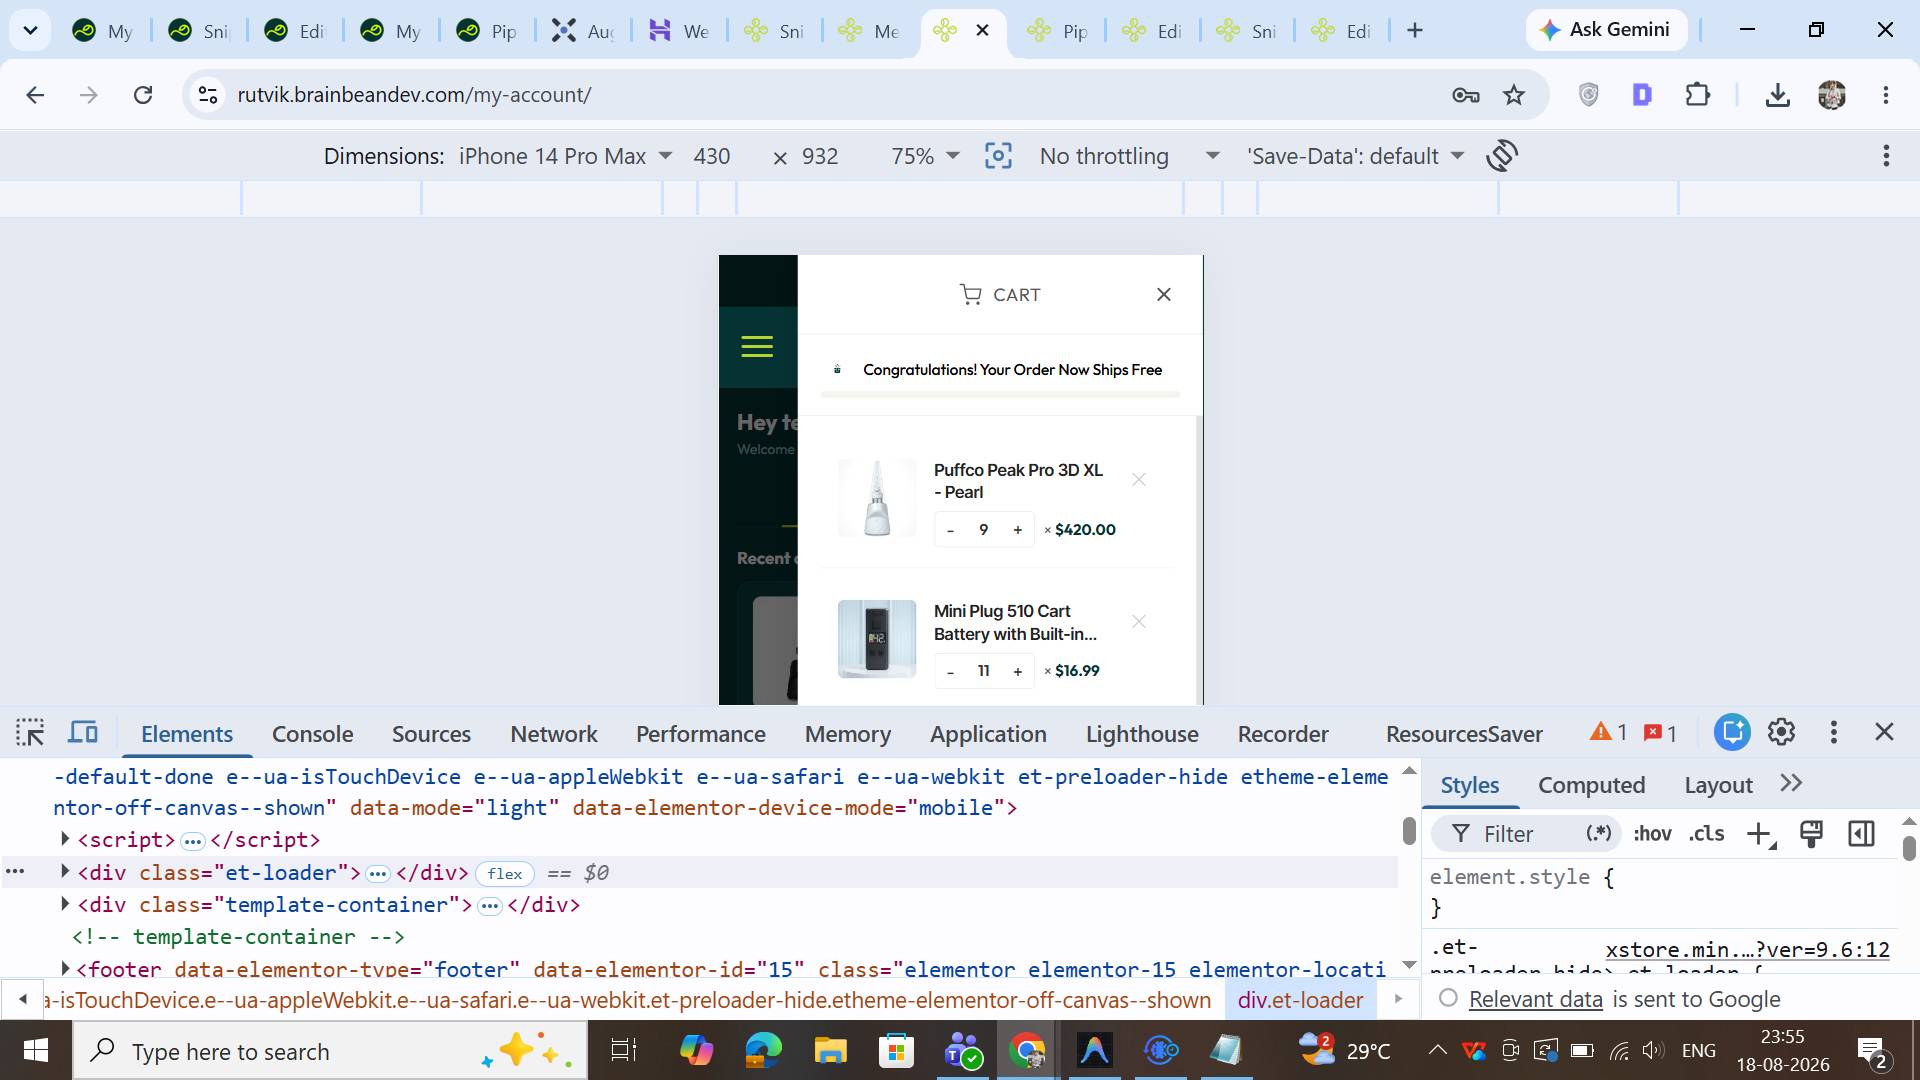Image resolution: width=1920 pixels, height=1080 pixels.
Task: Click the Relevant data link
Action: coord(1535,999)
